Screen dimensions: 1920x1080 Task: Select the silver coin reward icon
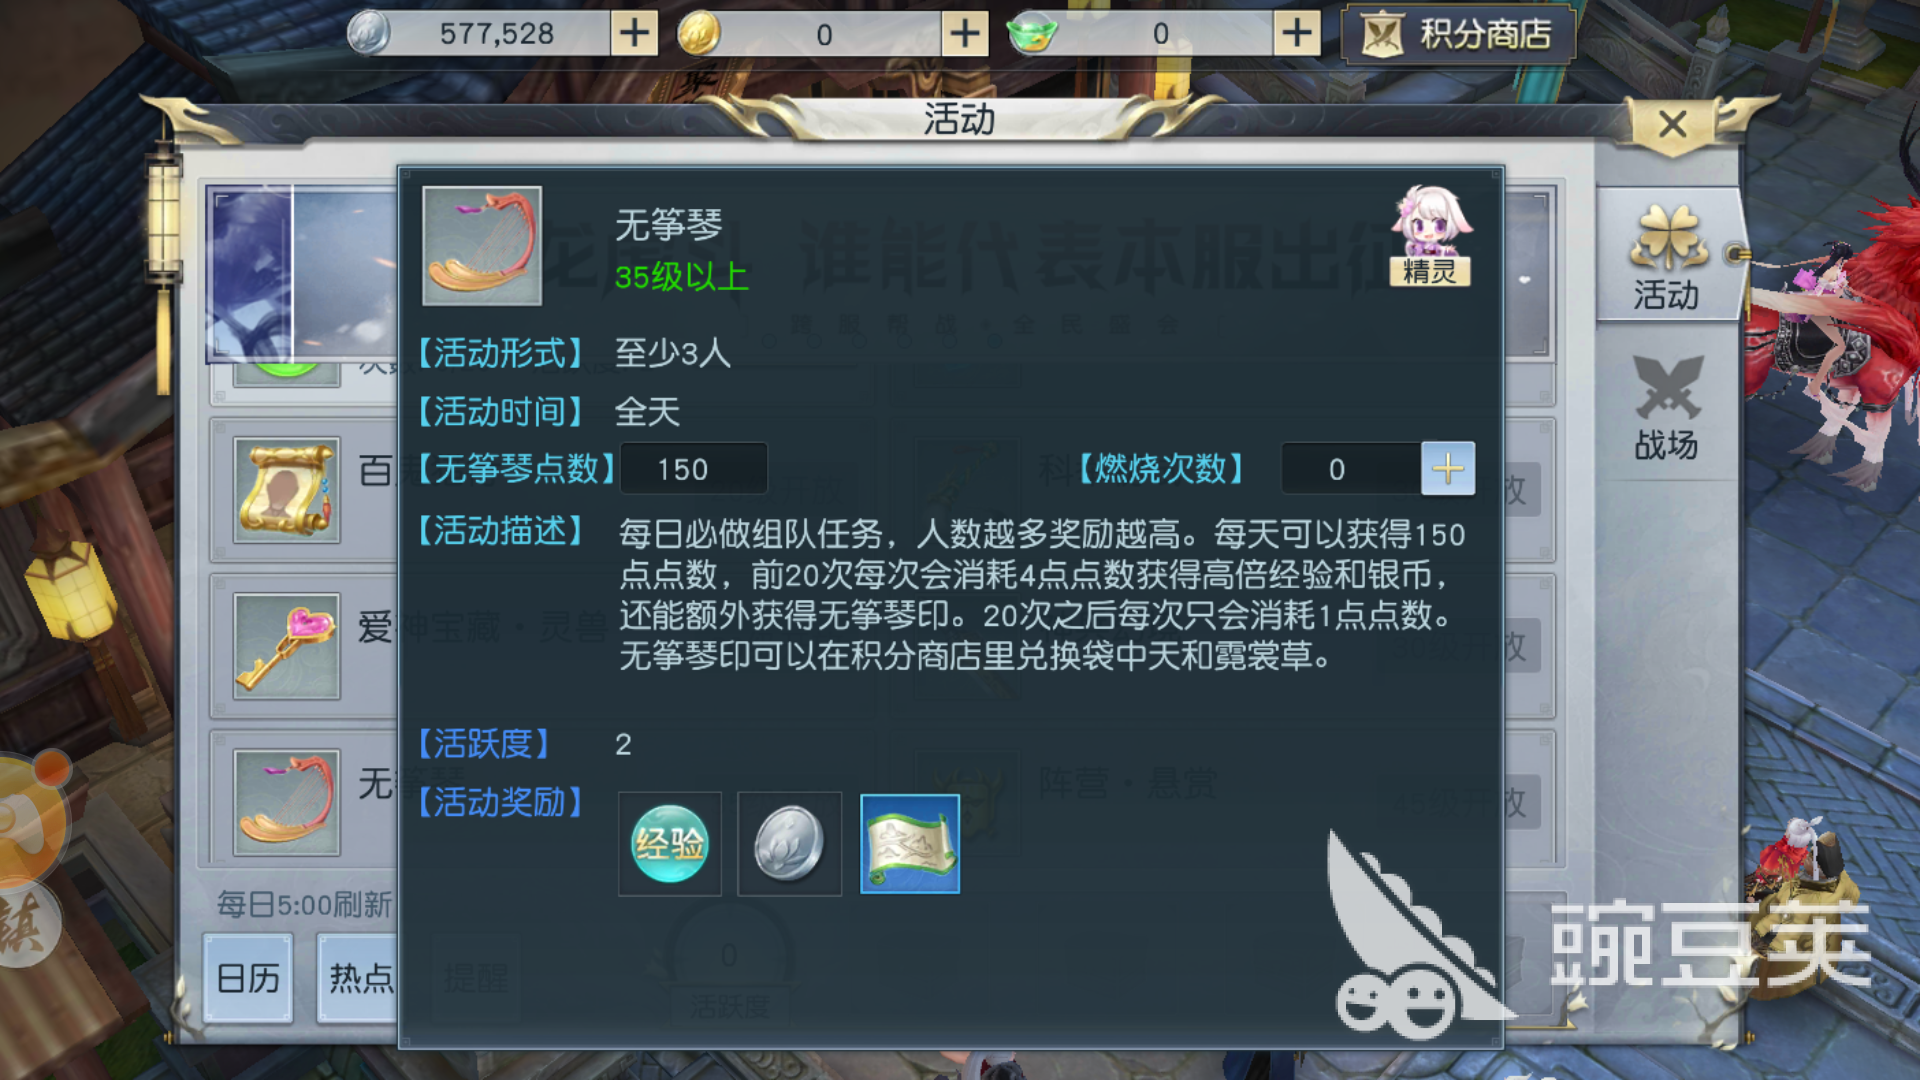pyautogui.click(x=789, y=844)
